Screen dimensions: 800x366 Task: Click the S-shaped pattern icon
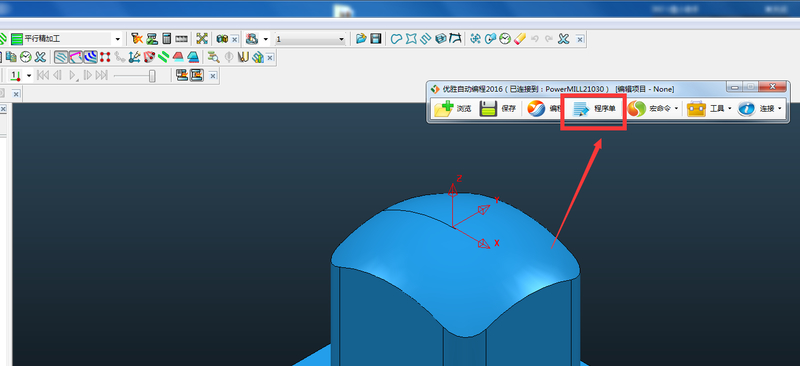[x=426, y=38]
